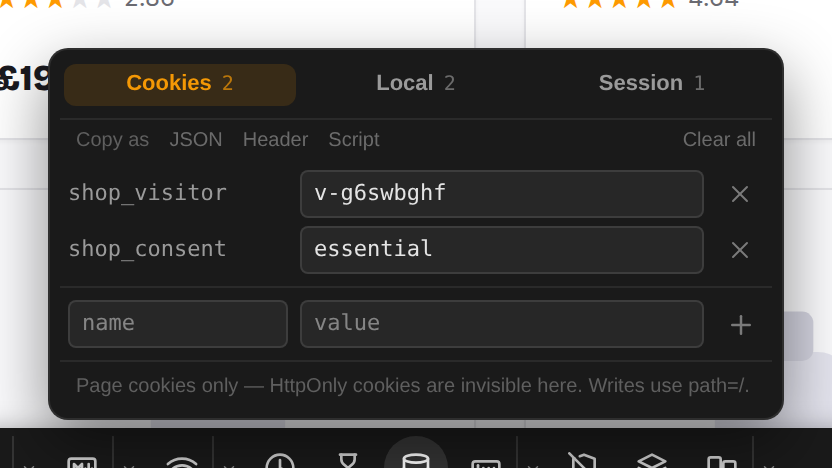Delete the shop_visitor cookie
832x468 pixels.
(x=740, y=194)
